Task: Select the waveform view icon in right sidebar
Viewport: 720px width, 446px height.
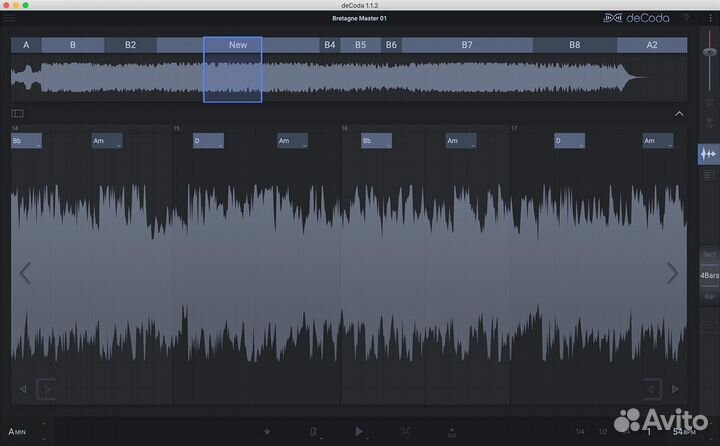Action: point(708,154)
